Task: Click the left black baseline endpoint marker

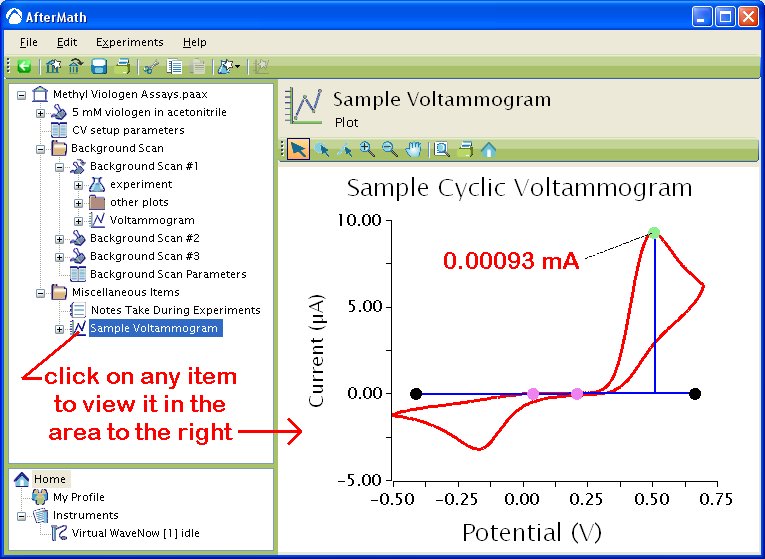Action: tap(416, 394)
